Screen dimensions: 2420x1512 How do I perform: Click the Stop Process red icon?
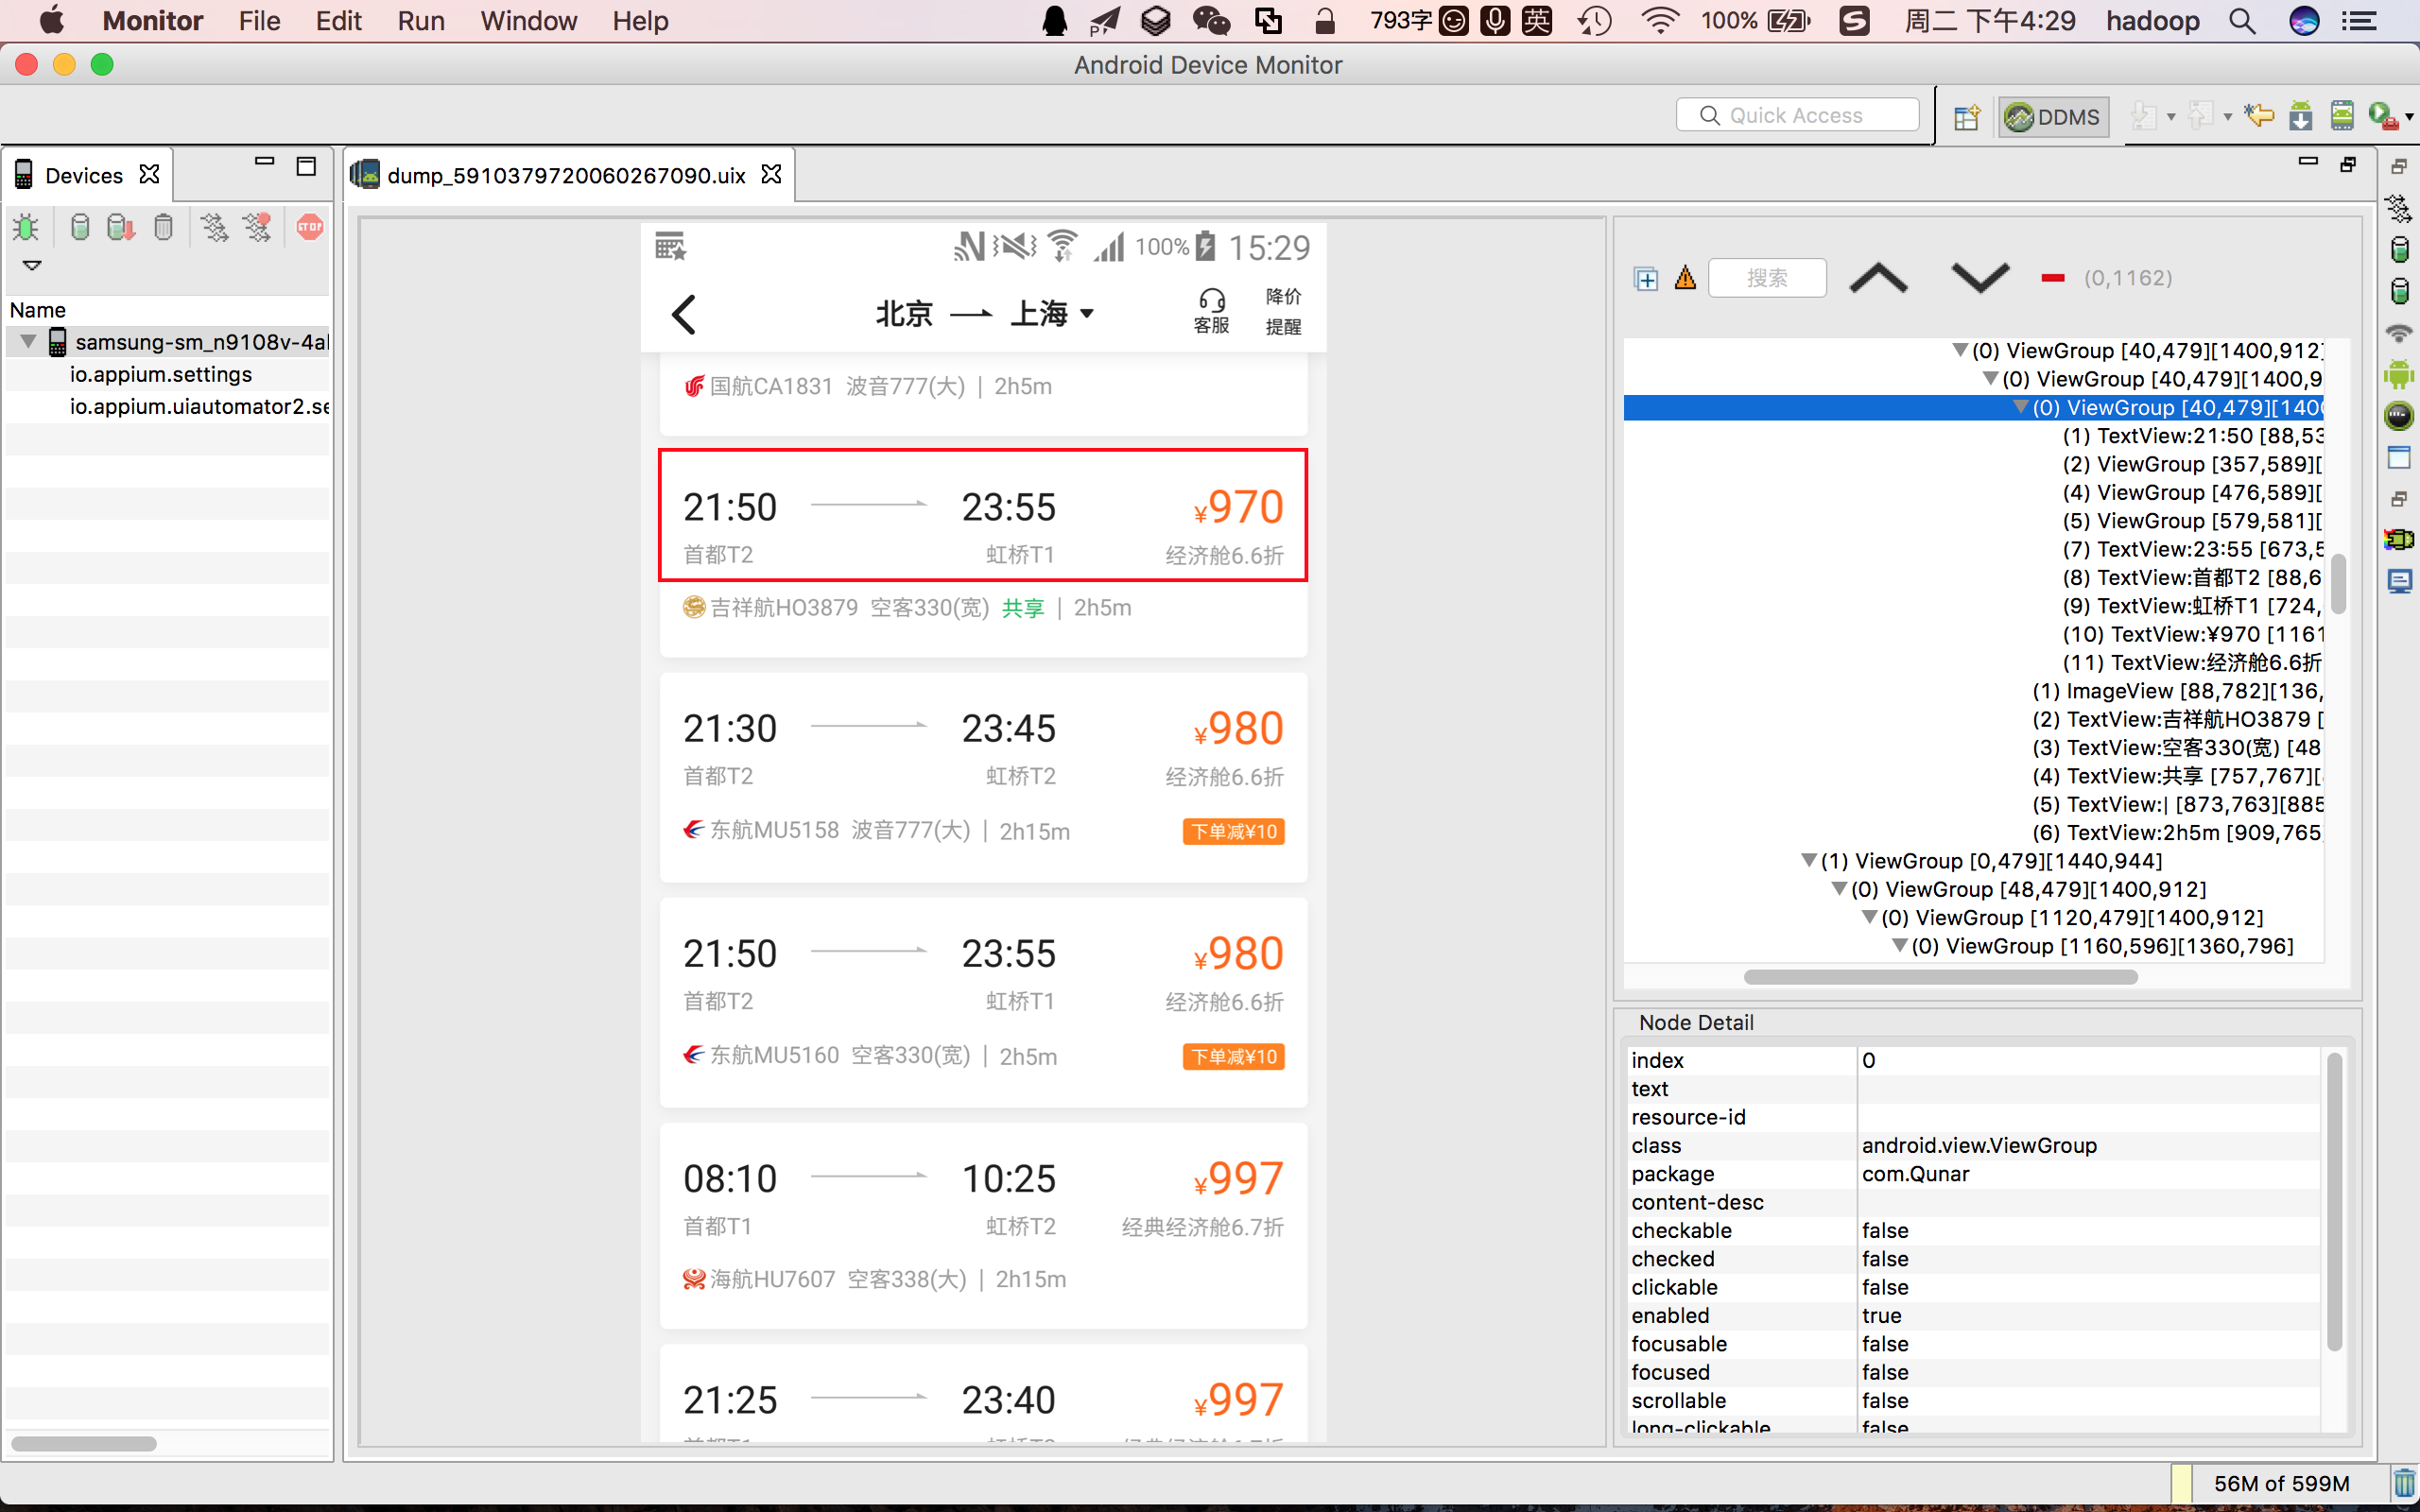tap(310, 228)
